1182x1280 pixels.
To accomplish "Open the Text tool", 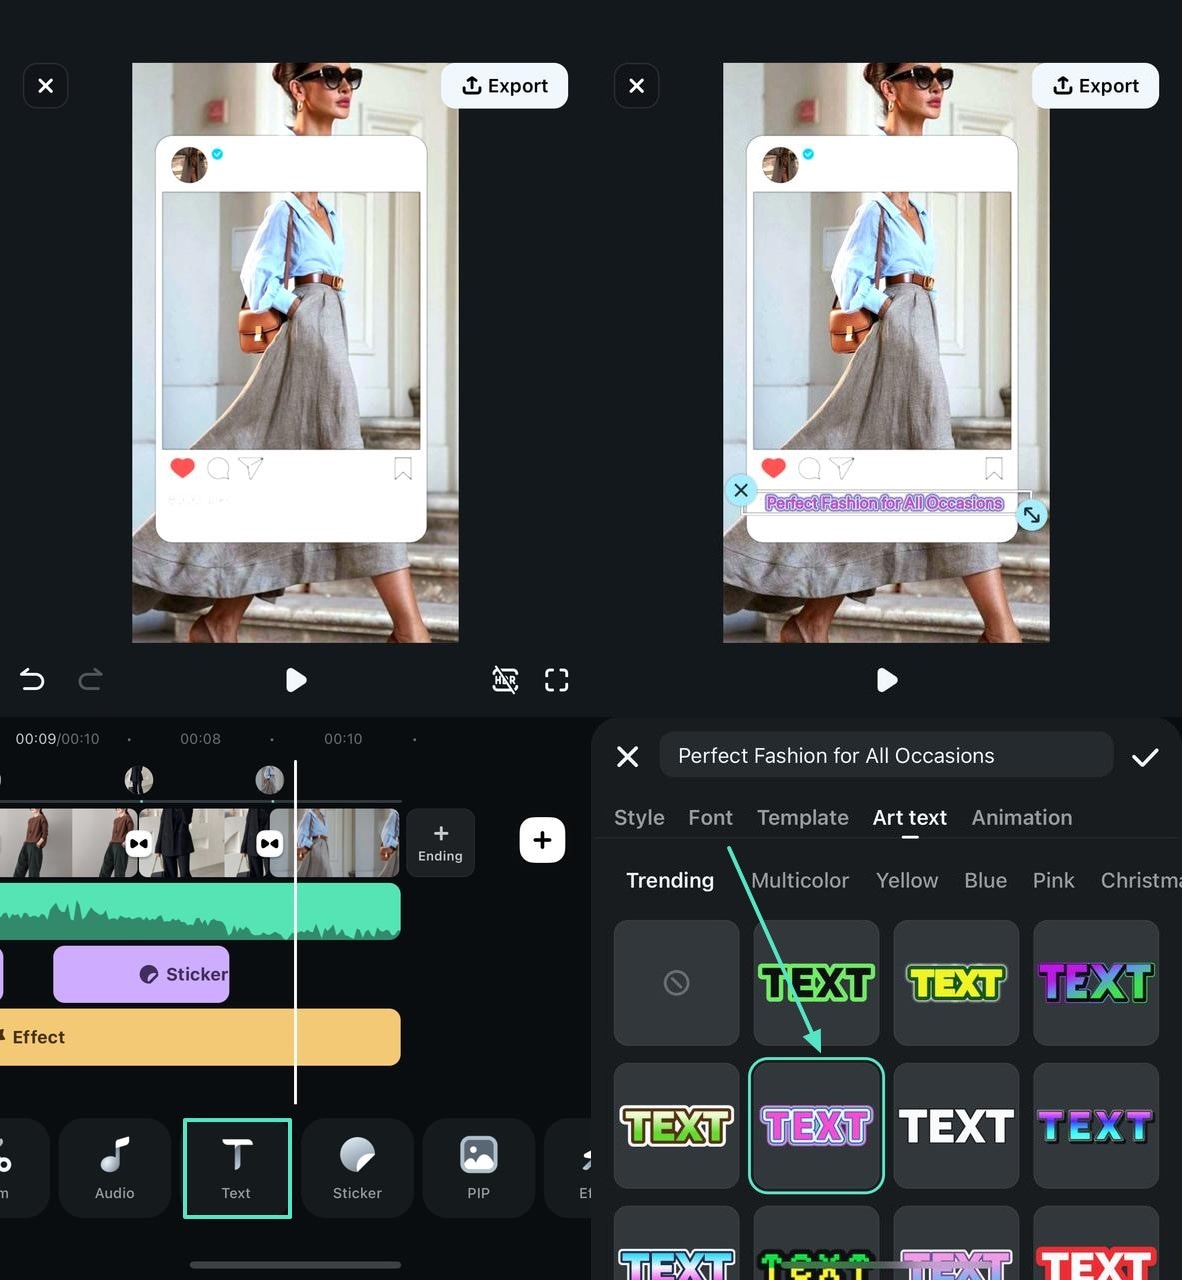I will point(237,1168).
